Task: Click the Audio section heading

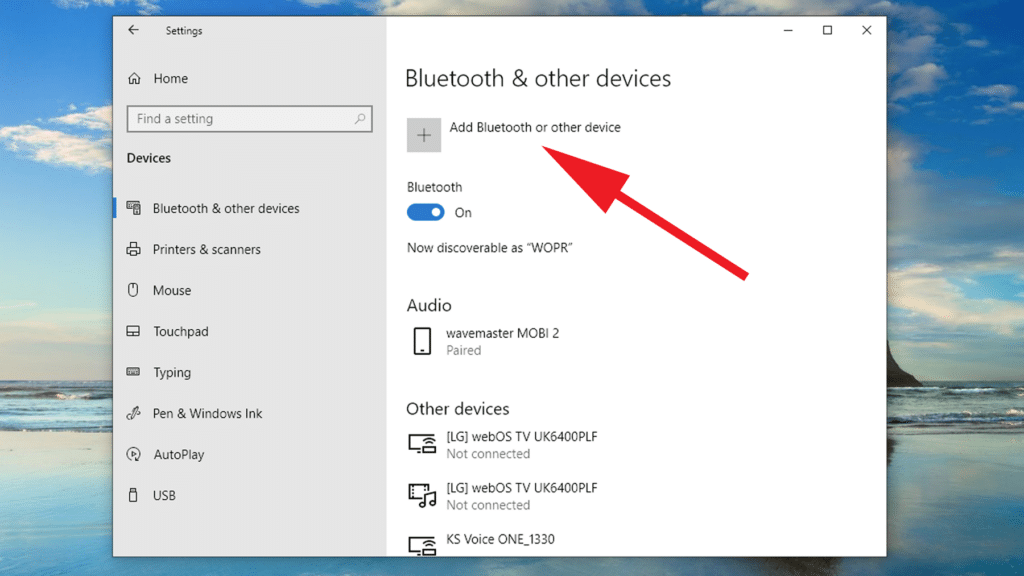Action: [428, 306]
